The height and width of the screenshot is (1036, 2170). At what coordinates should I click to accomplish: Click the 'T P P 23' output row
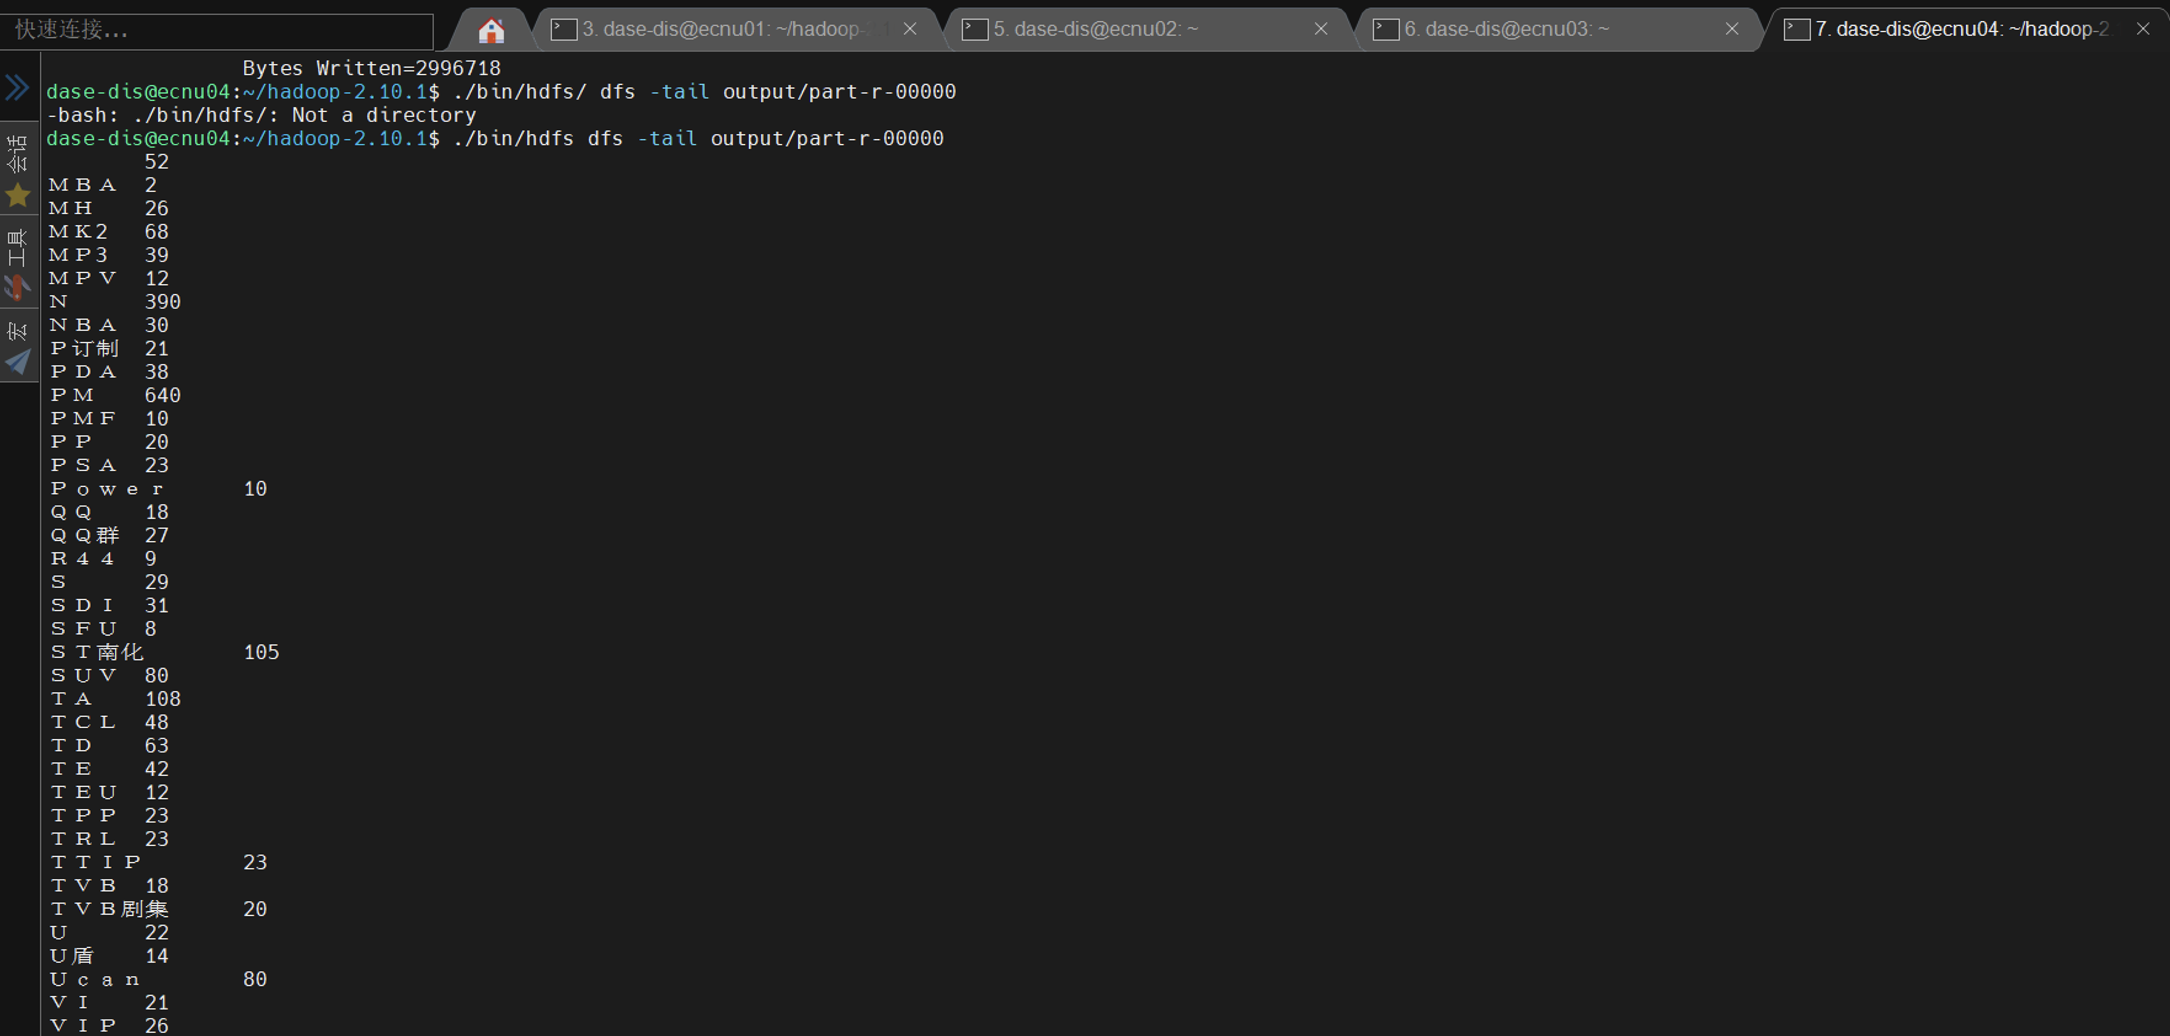109,816
